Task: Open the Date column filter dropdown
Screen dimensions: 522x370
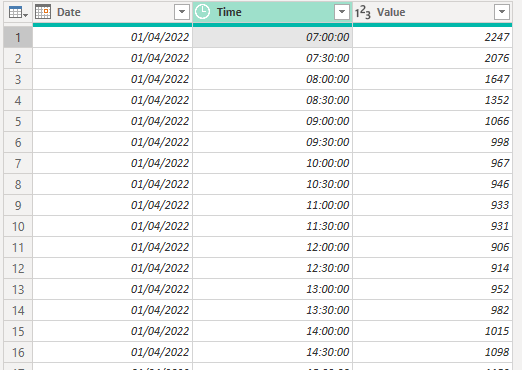Action: click(182, 12)
